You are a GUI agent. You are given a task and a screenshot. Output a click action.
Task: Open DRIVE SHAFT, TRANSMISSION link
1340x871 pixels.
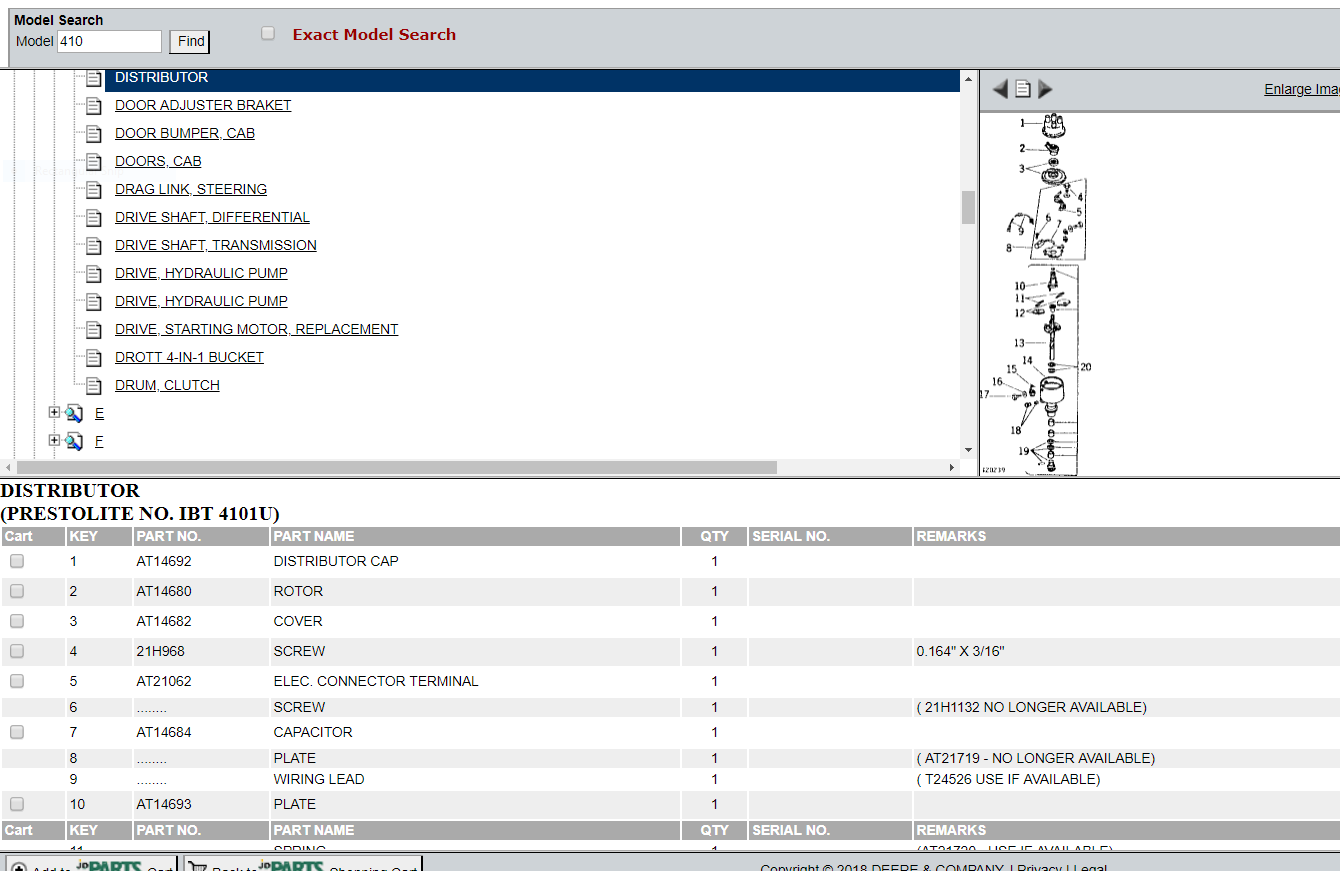coord(216,245)
